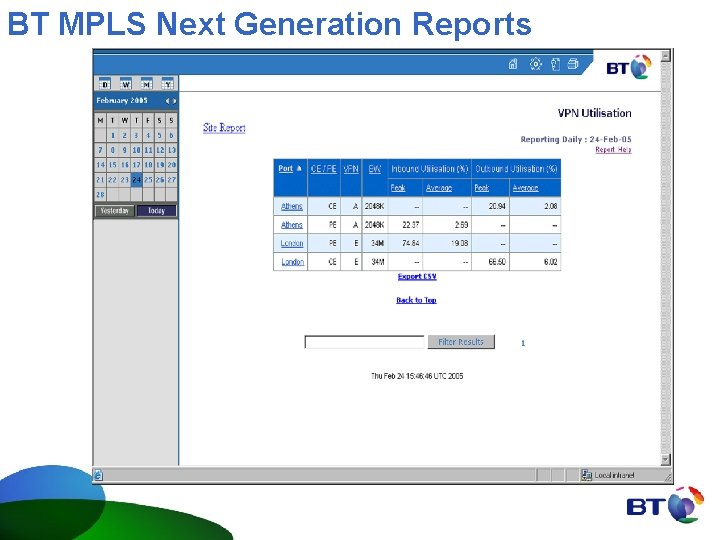This screenshot has width=720, height=540.
Task: Open the London CE row port link
Action: click(x=292, y=262)
